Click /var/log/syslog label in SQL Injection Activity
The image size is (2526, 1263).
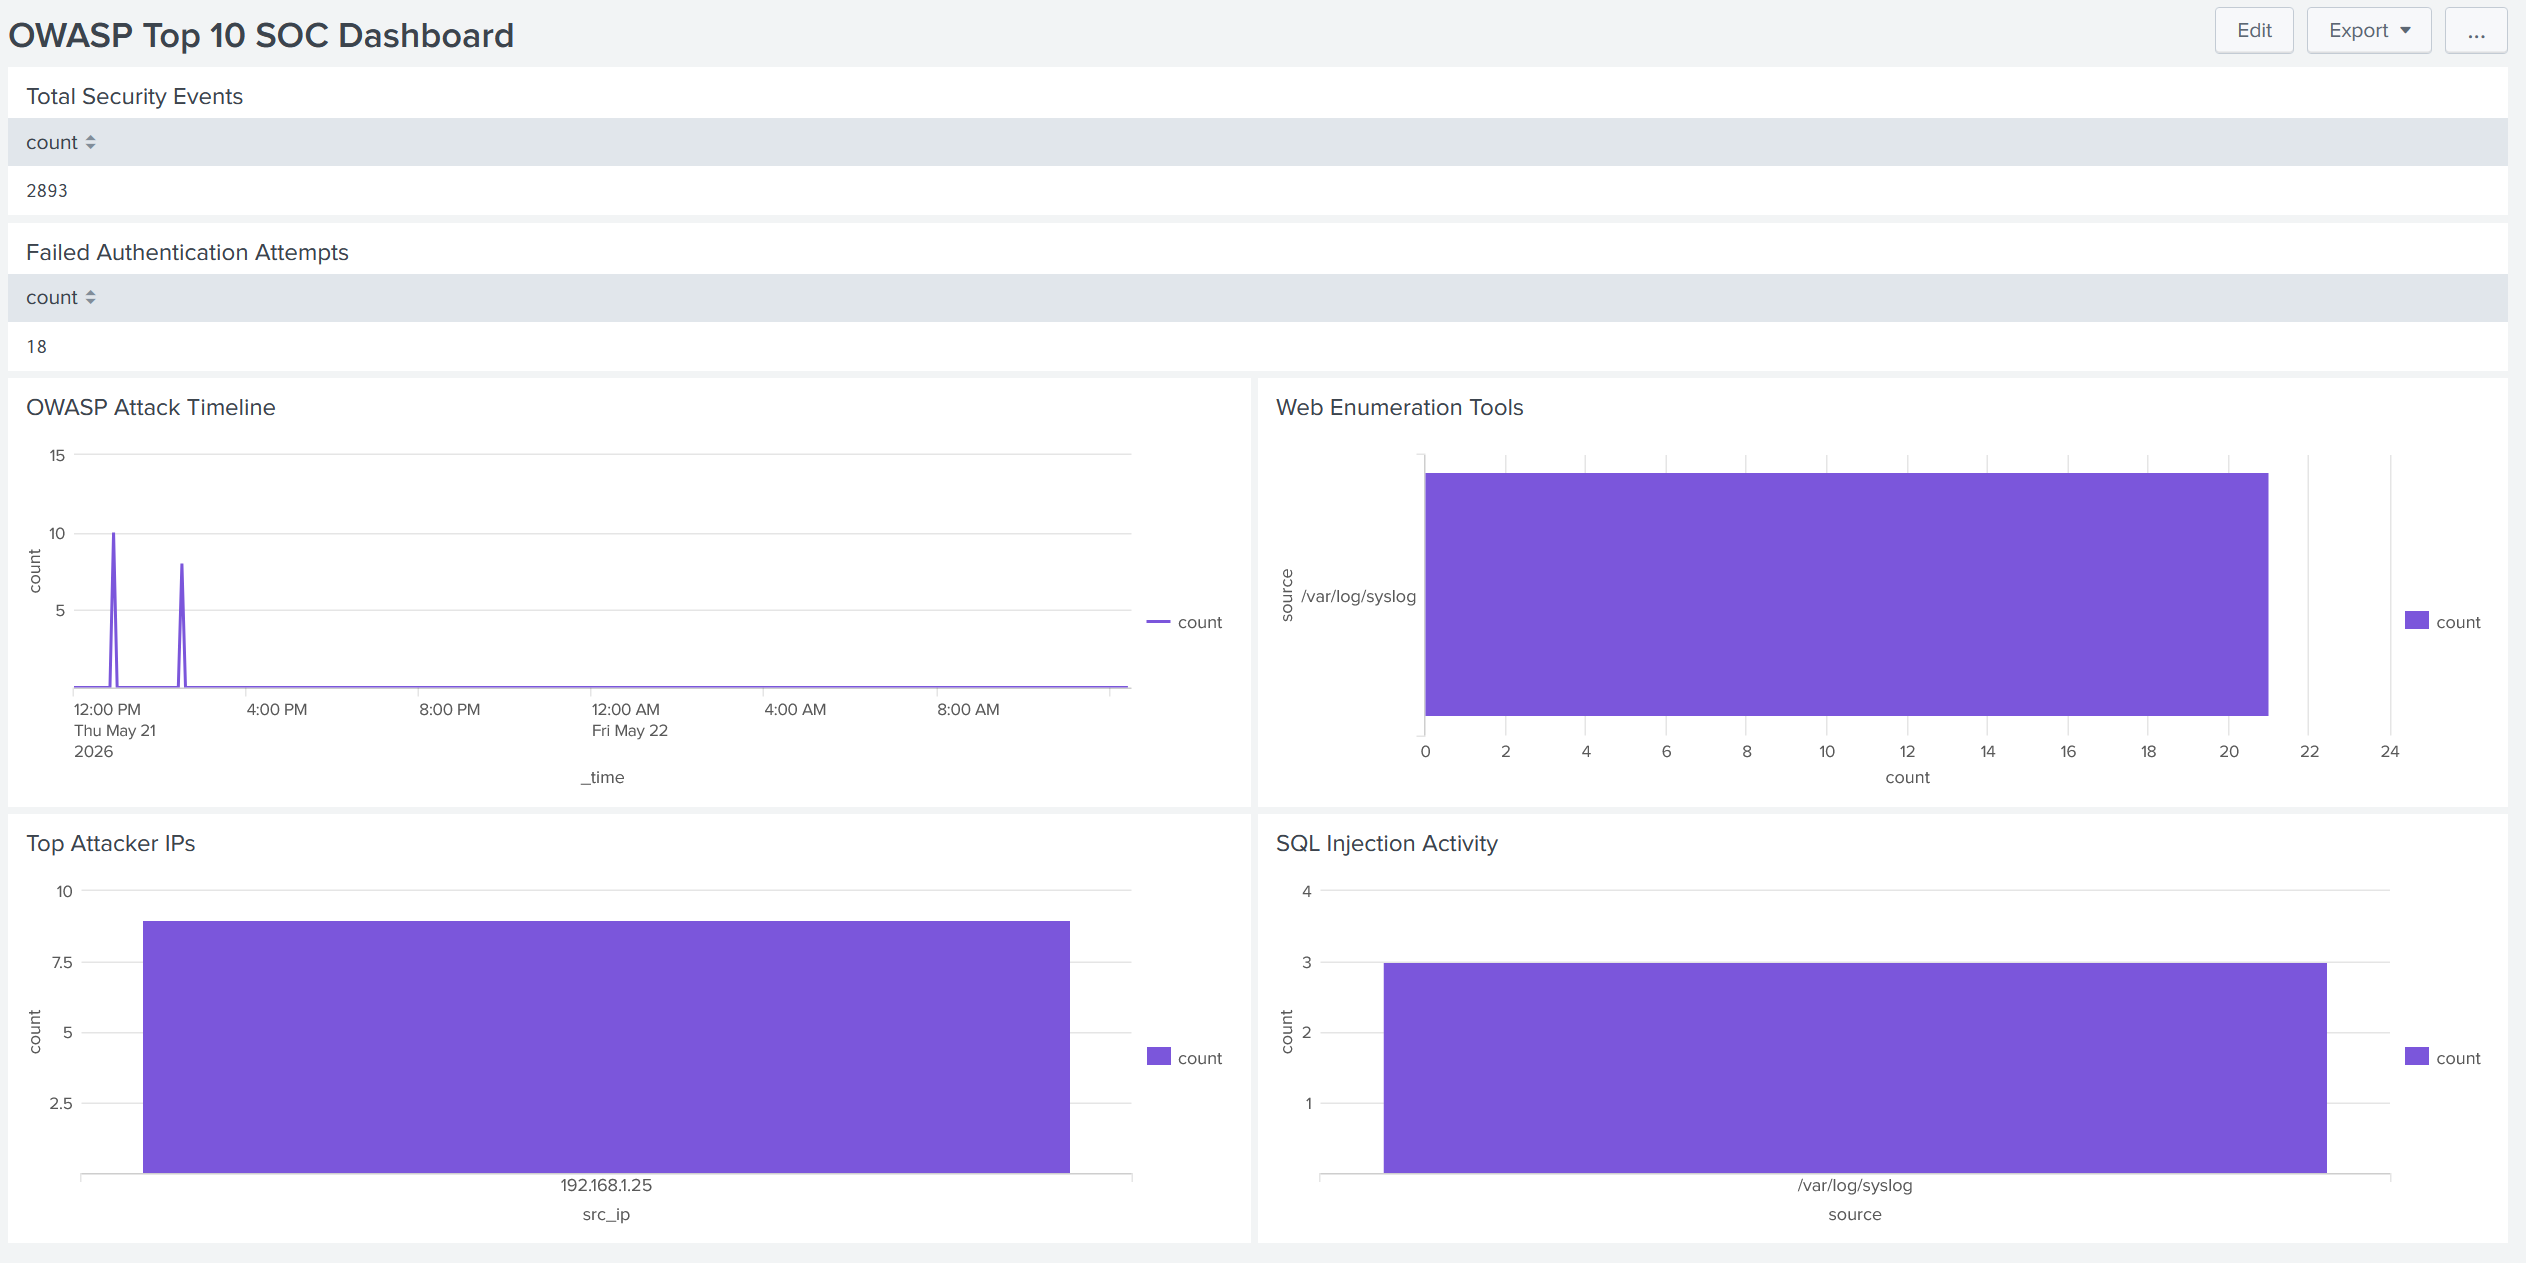1855,1185
